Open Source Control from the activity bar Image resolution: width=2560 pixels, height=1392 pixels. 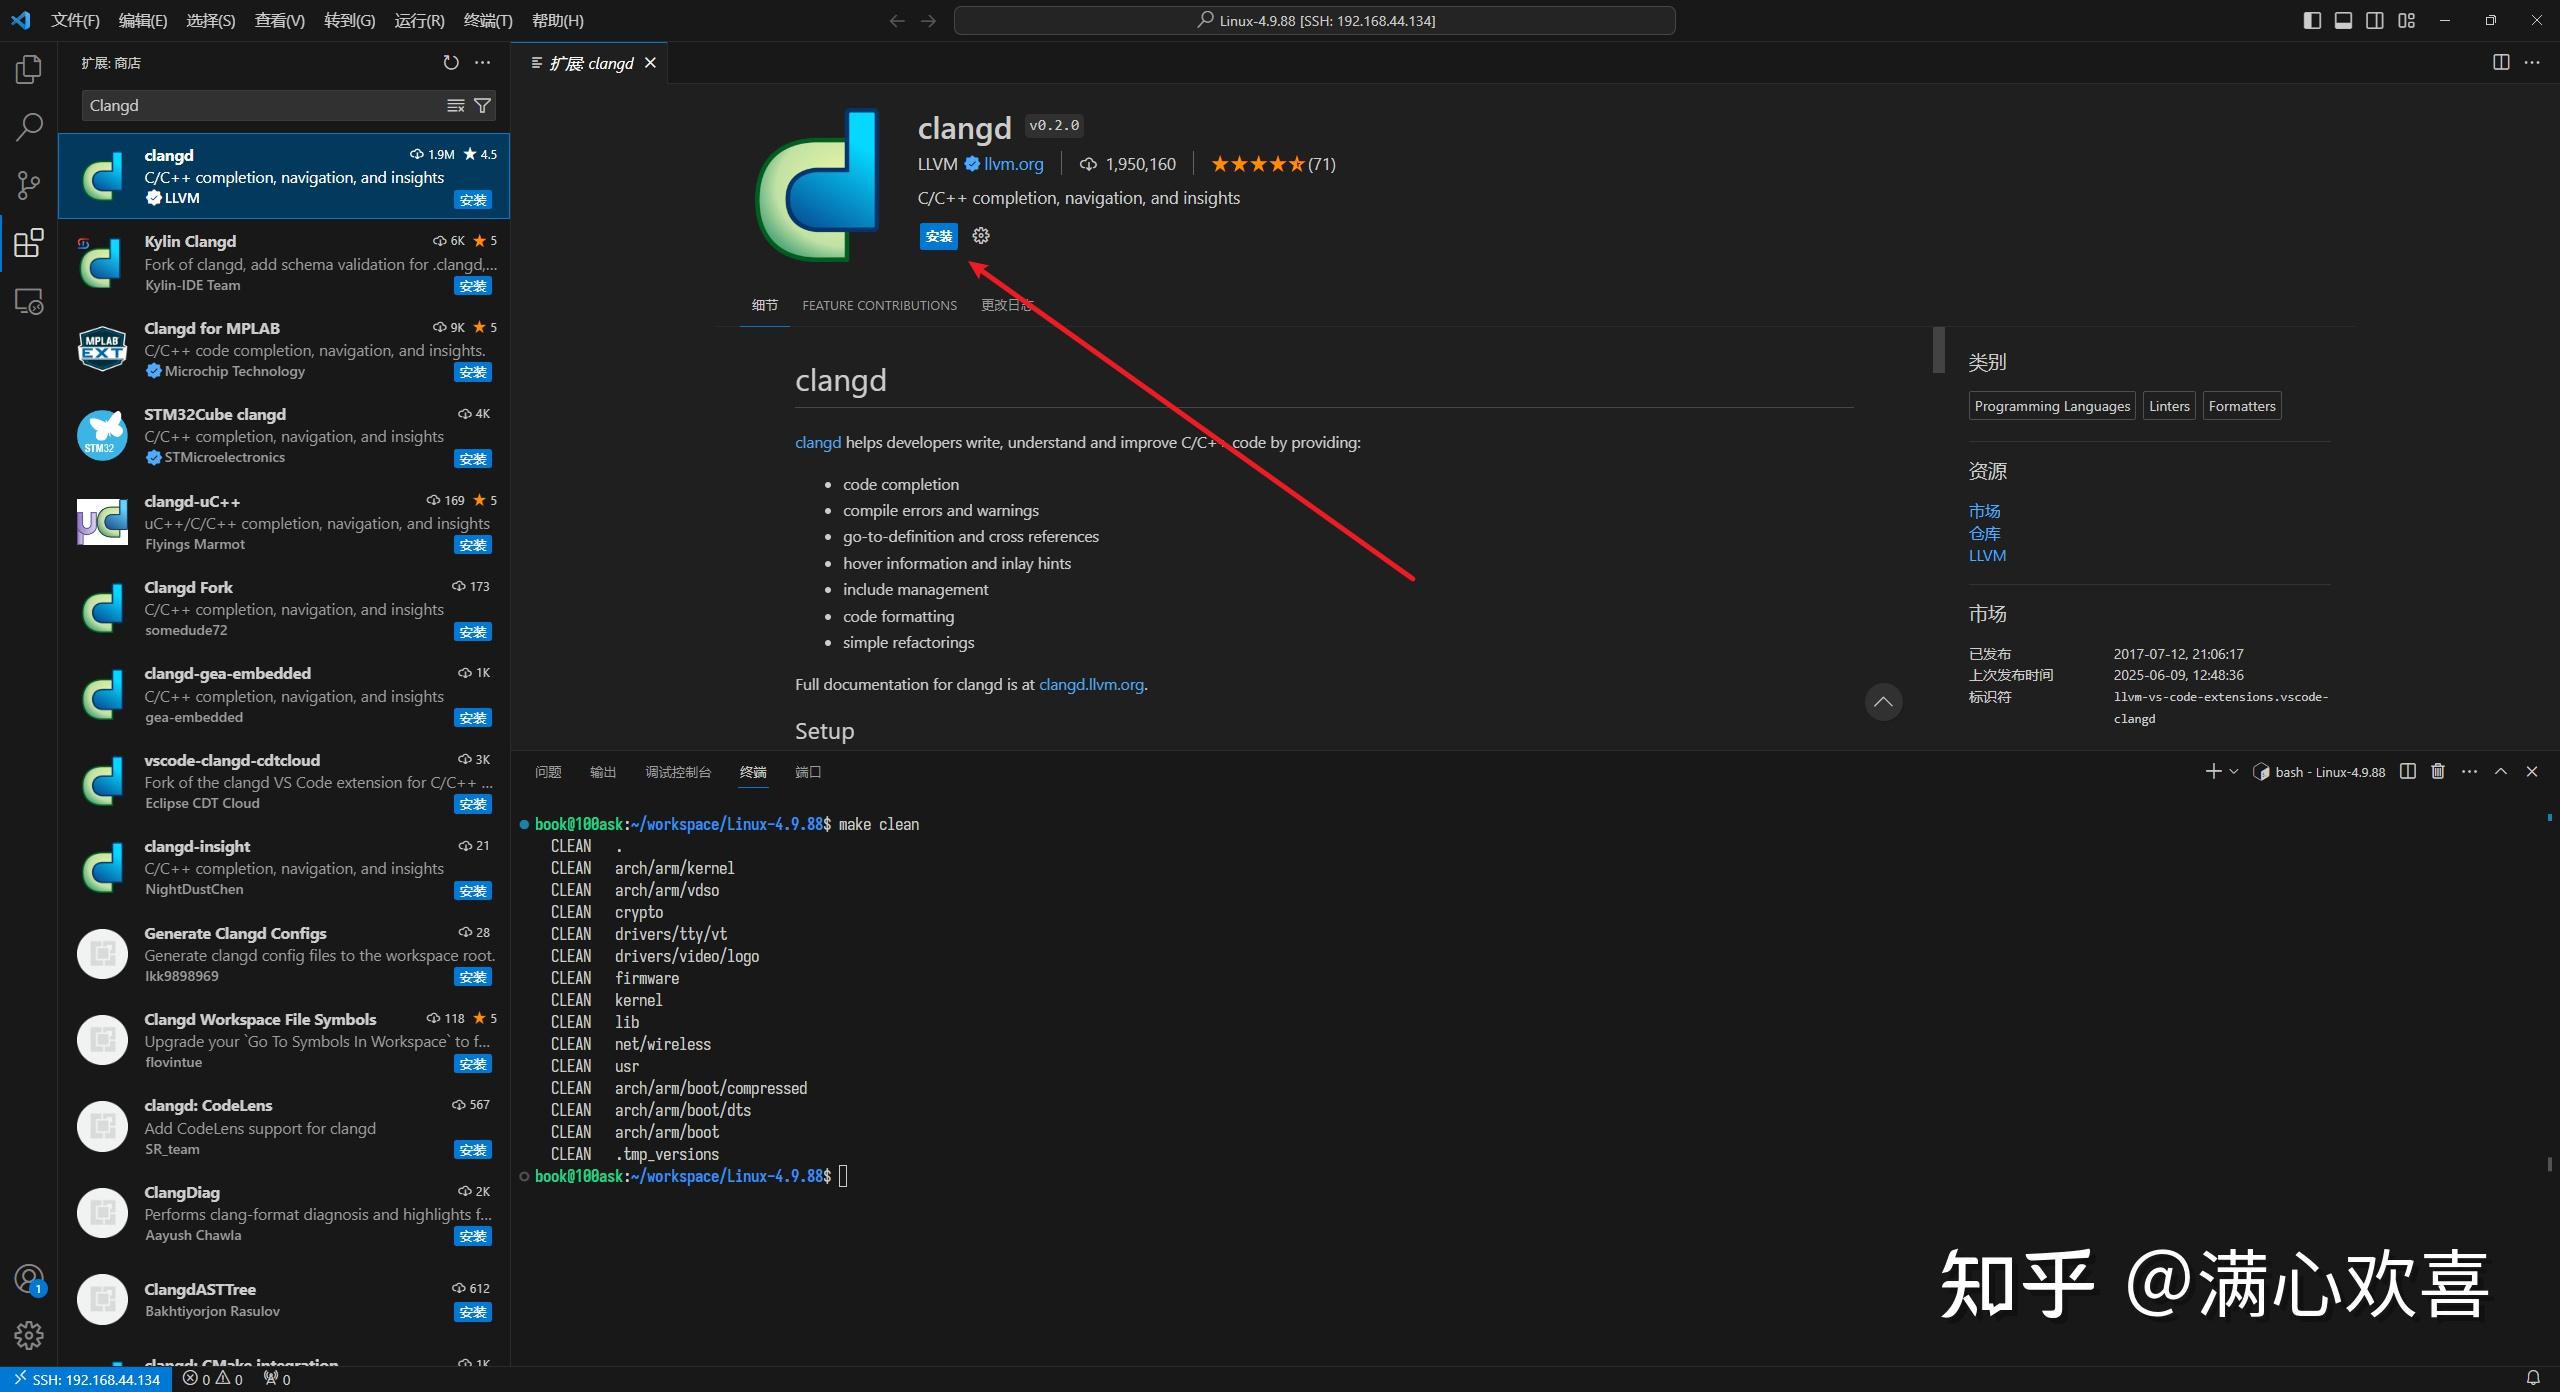tap(29, 185)
